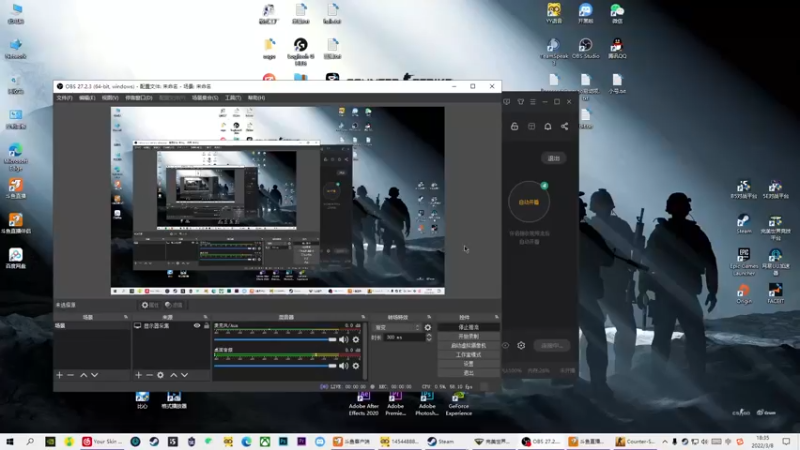
Task: Click 设置 button in Controls
Action: [x=468, y=364]
